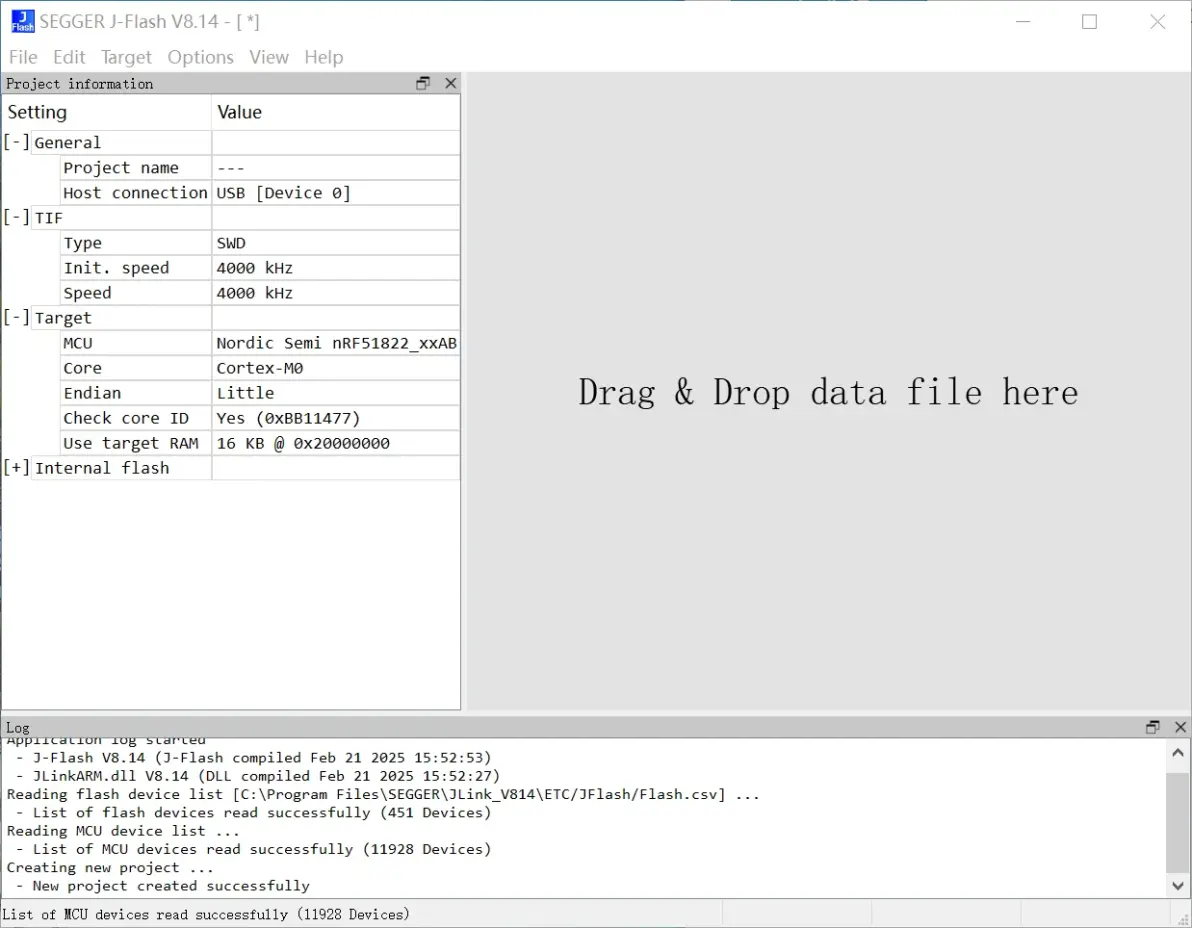Viewport: 1192px width, 928px height.
Task: Collapse the TIF section
Action: point(17,217)
